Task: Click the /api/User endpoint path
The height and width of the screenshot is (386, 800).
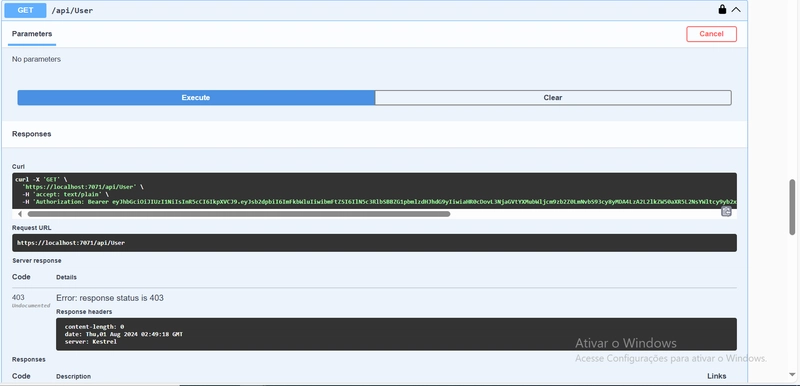Action: 72,10
